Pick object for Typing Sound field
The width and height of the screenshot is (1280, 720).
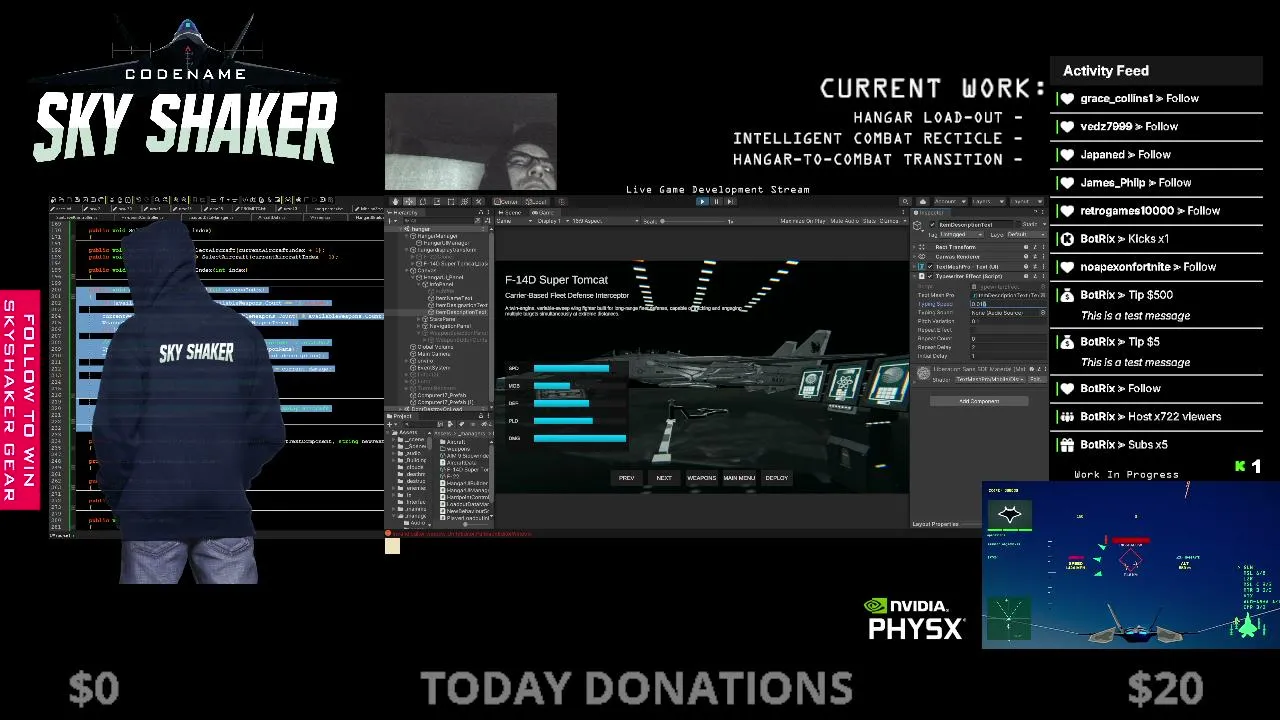[1043, 313]
